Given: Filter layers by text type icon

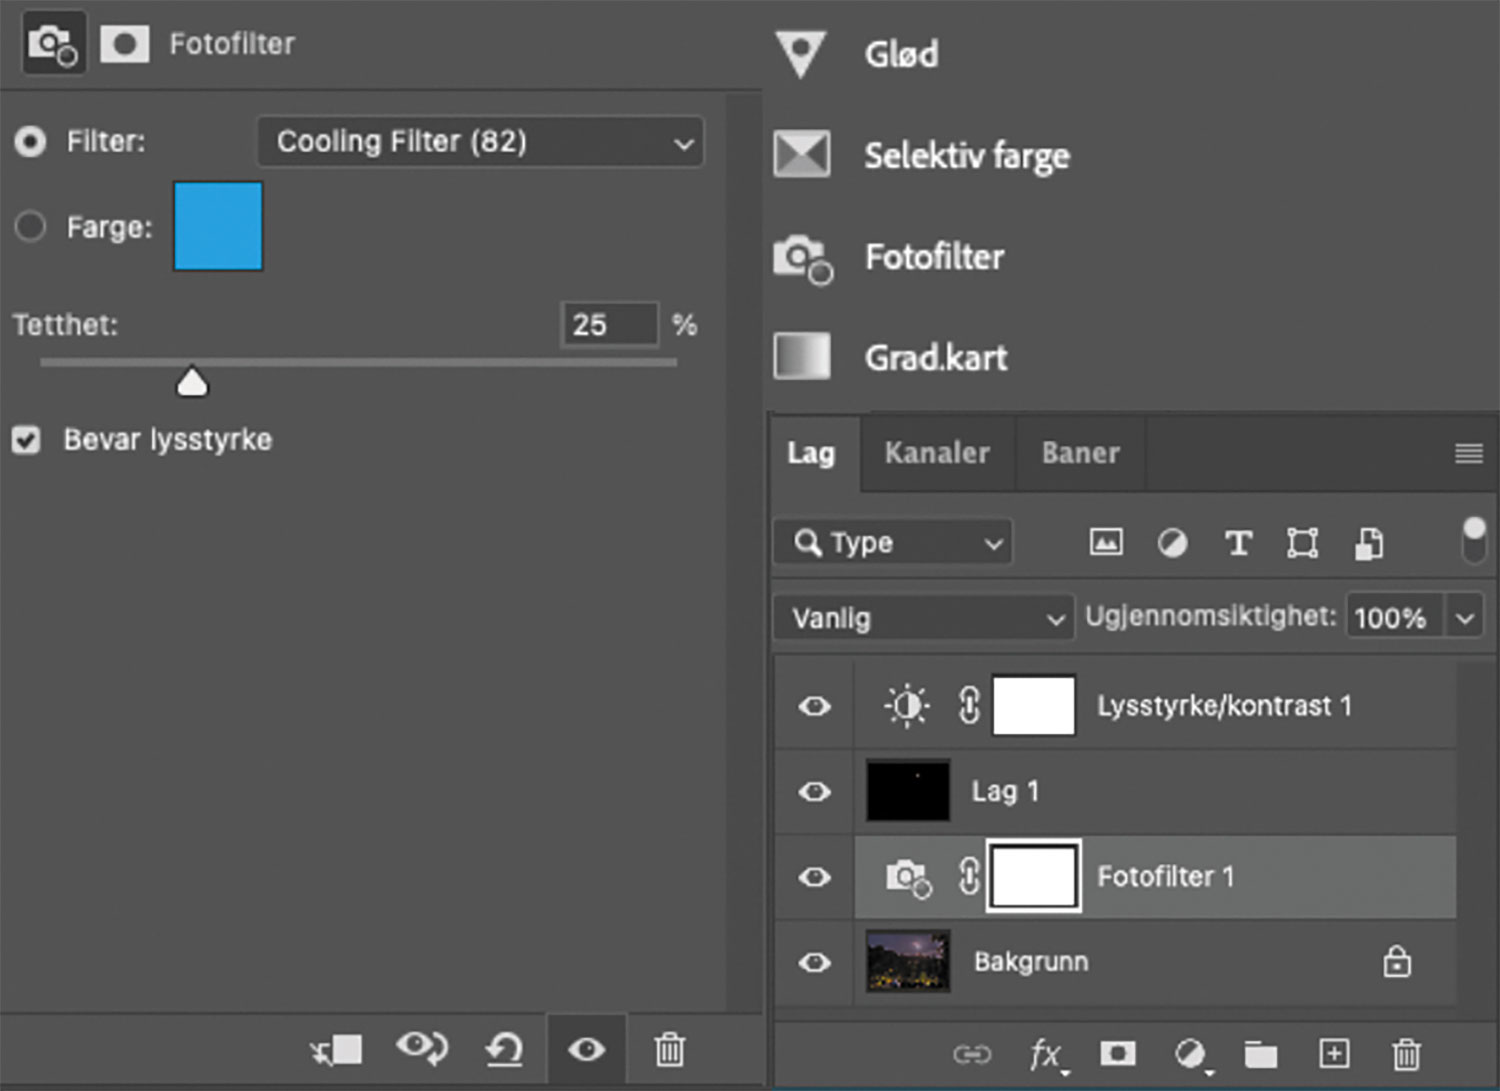Looking at the screenshot, I should coord(1238,543).
